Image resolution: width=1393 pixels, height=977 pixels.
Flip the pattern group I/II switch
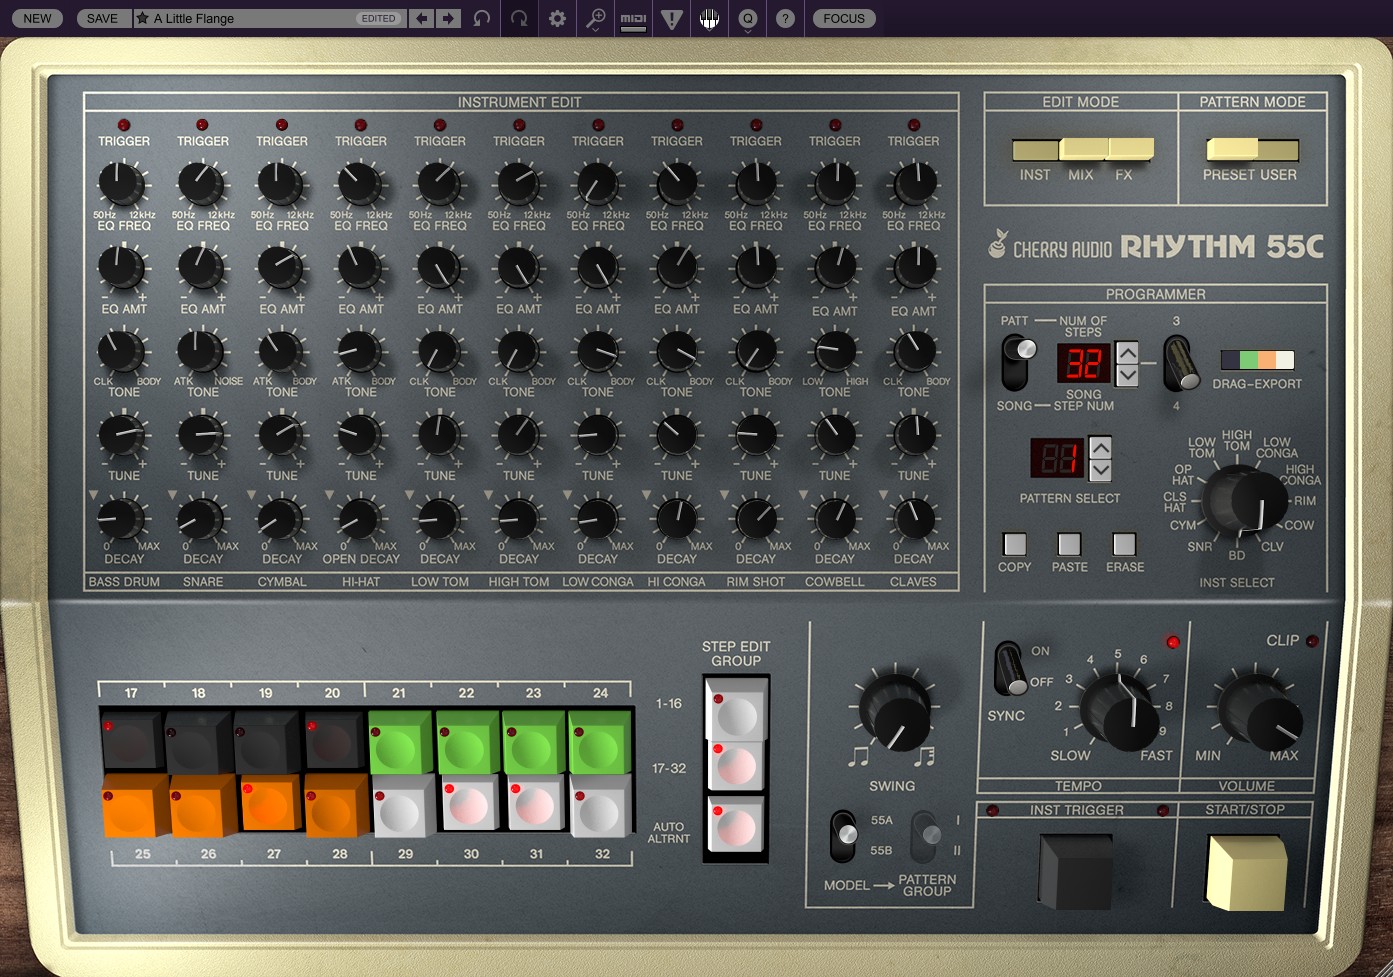point(926,836)
